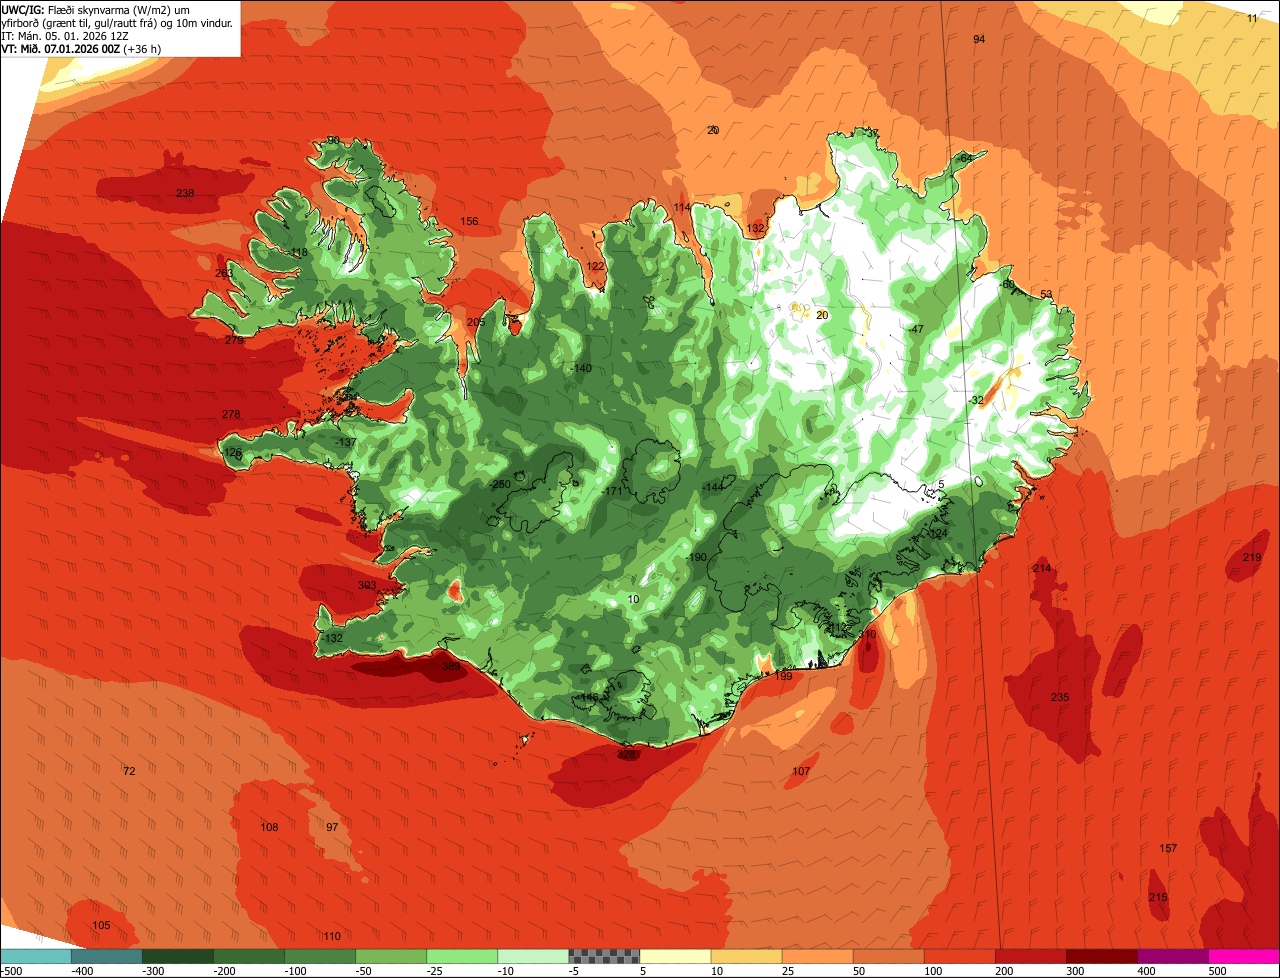Click the map value -144 in central Iceland
The height and width of the screenshot is (978, 1280).
tap(712, 487)
